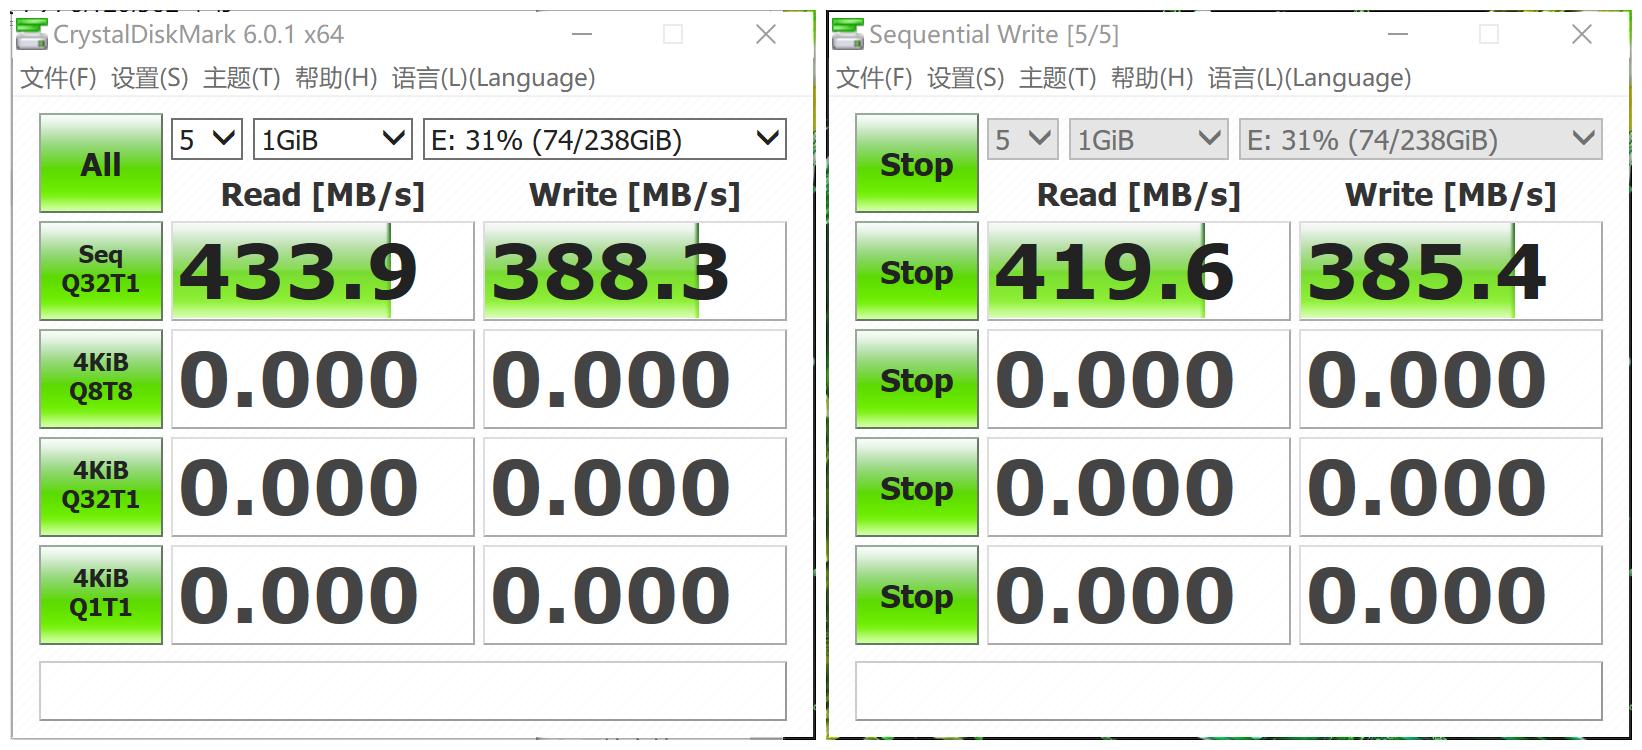Click the 385.4 write result in Sequential Write window
This screenshot has width=1642, height=750.
tap(1451, 271)
